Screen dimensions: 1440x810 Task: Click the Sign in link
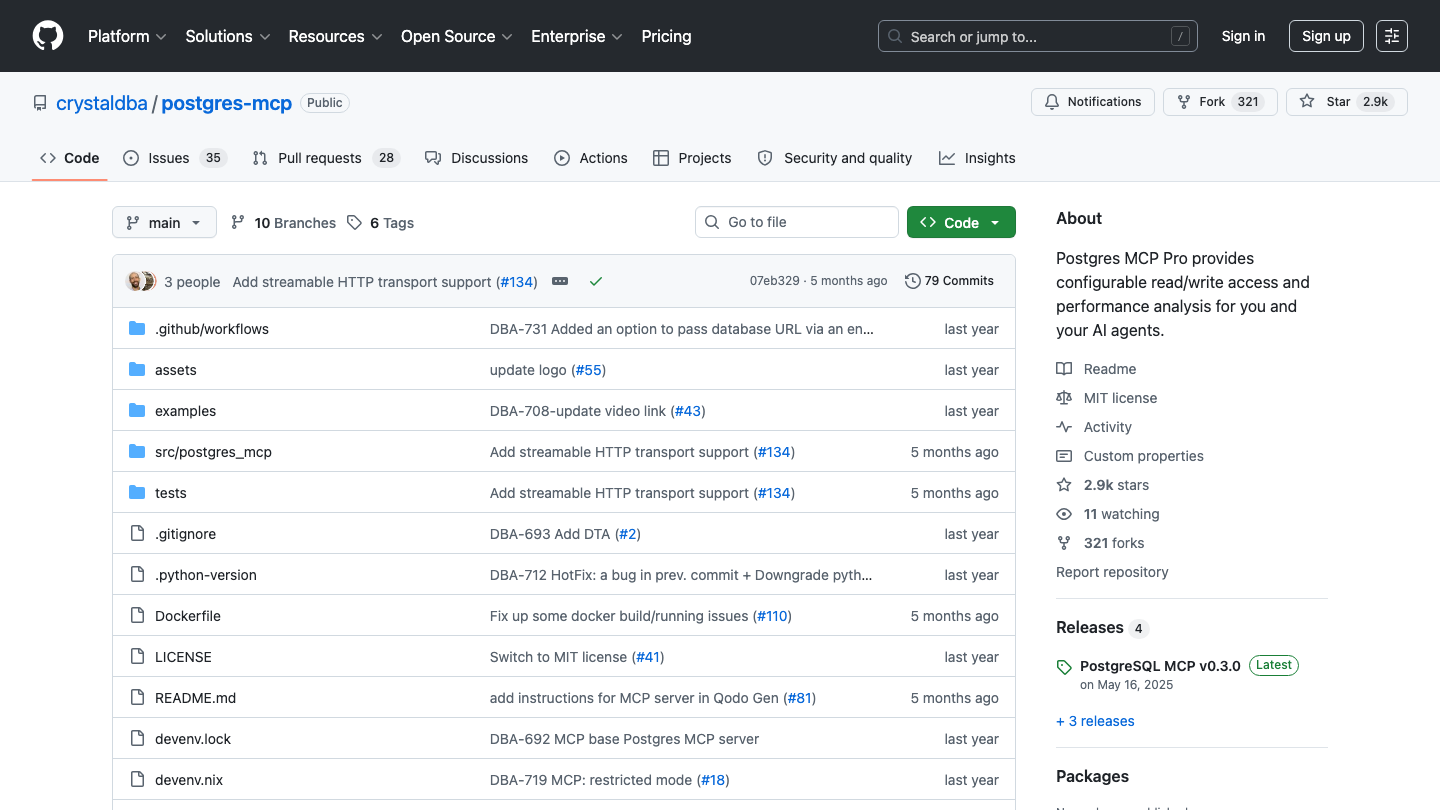point(1243,36)
